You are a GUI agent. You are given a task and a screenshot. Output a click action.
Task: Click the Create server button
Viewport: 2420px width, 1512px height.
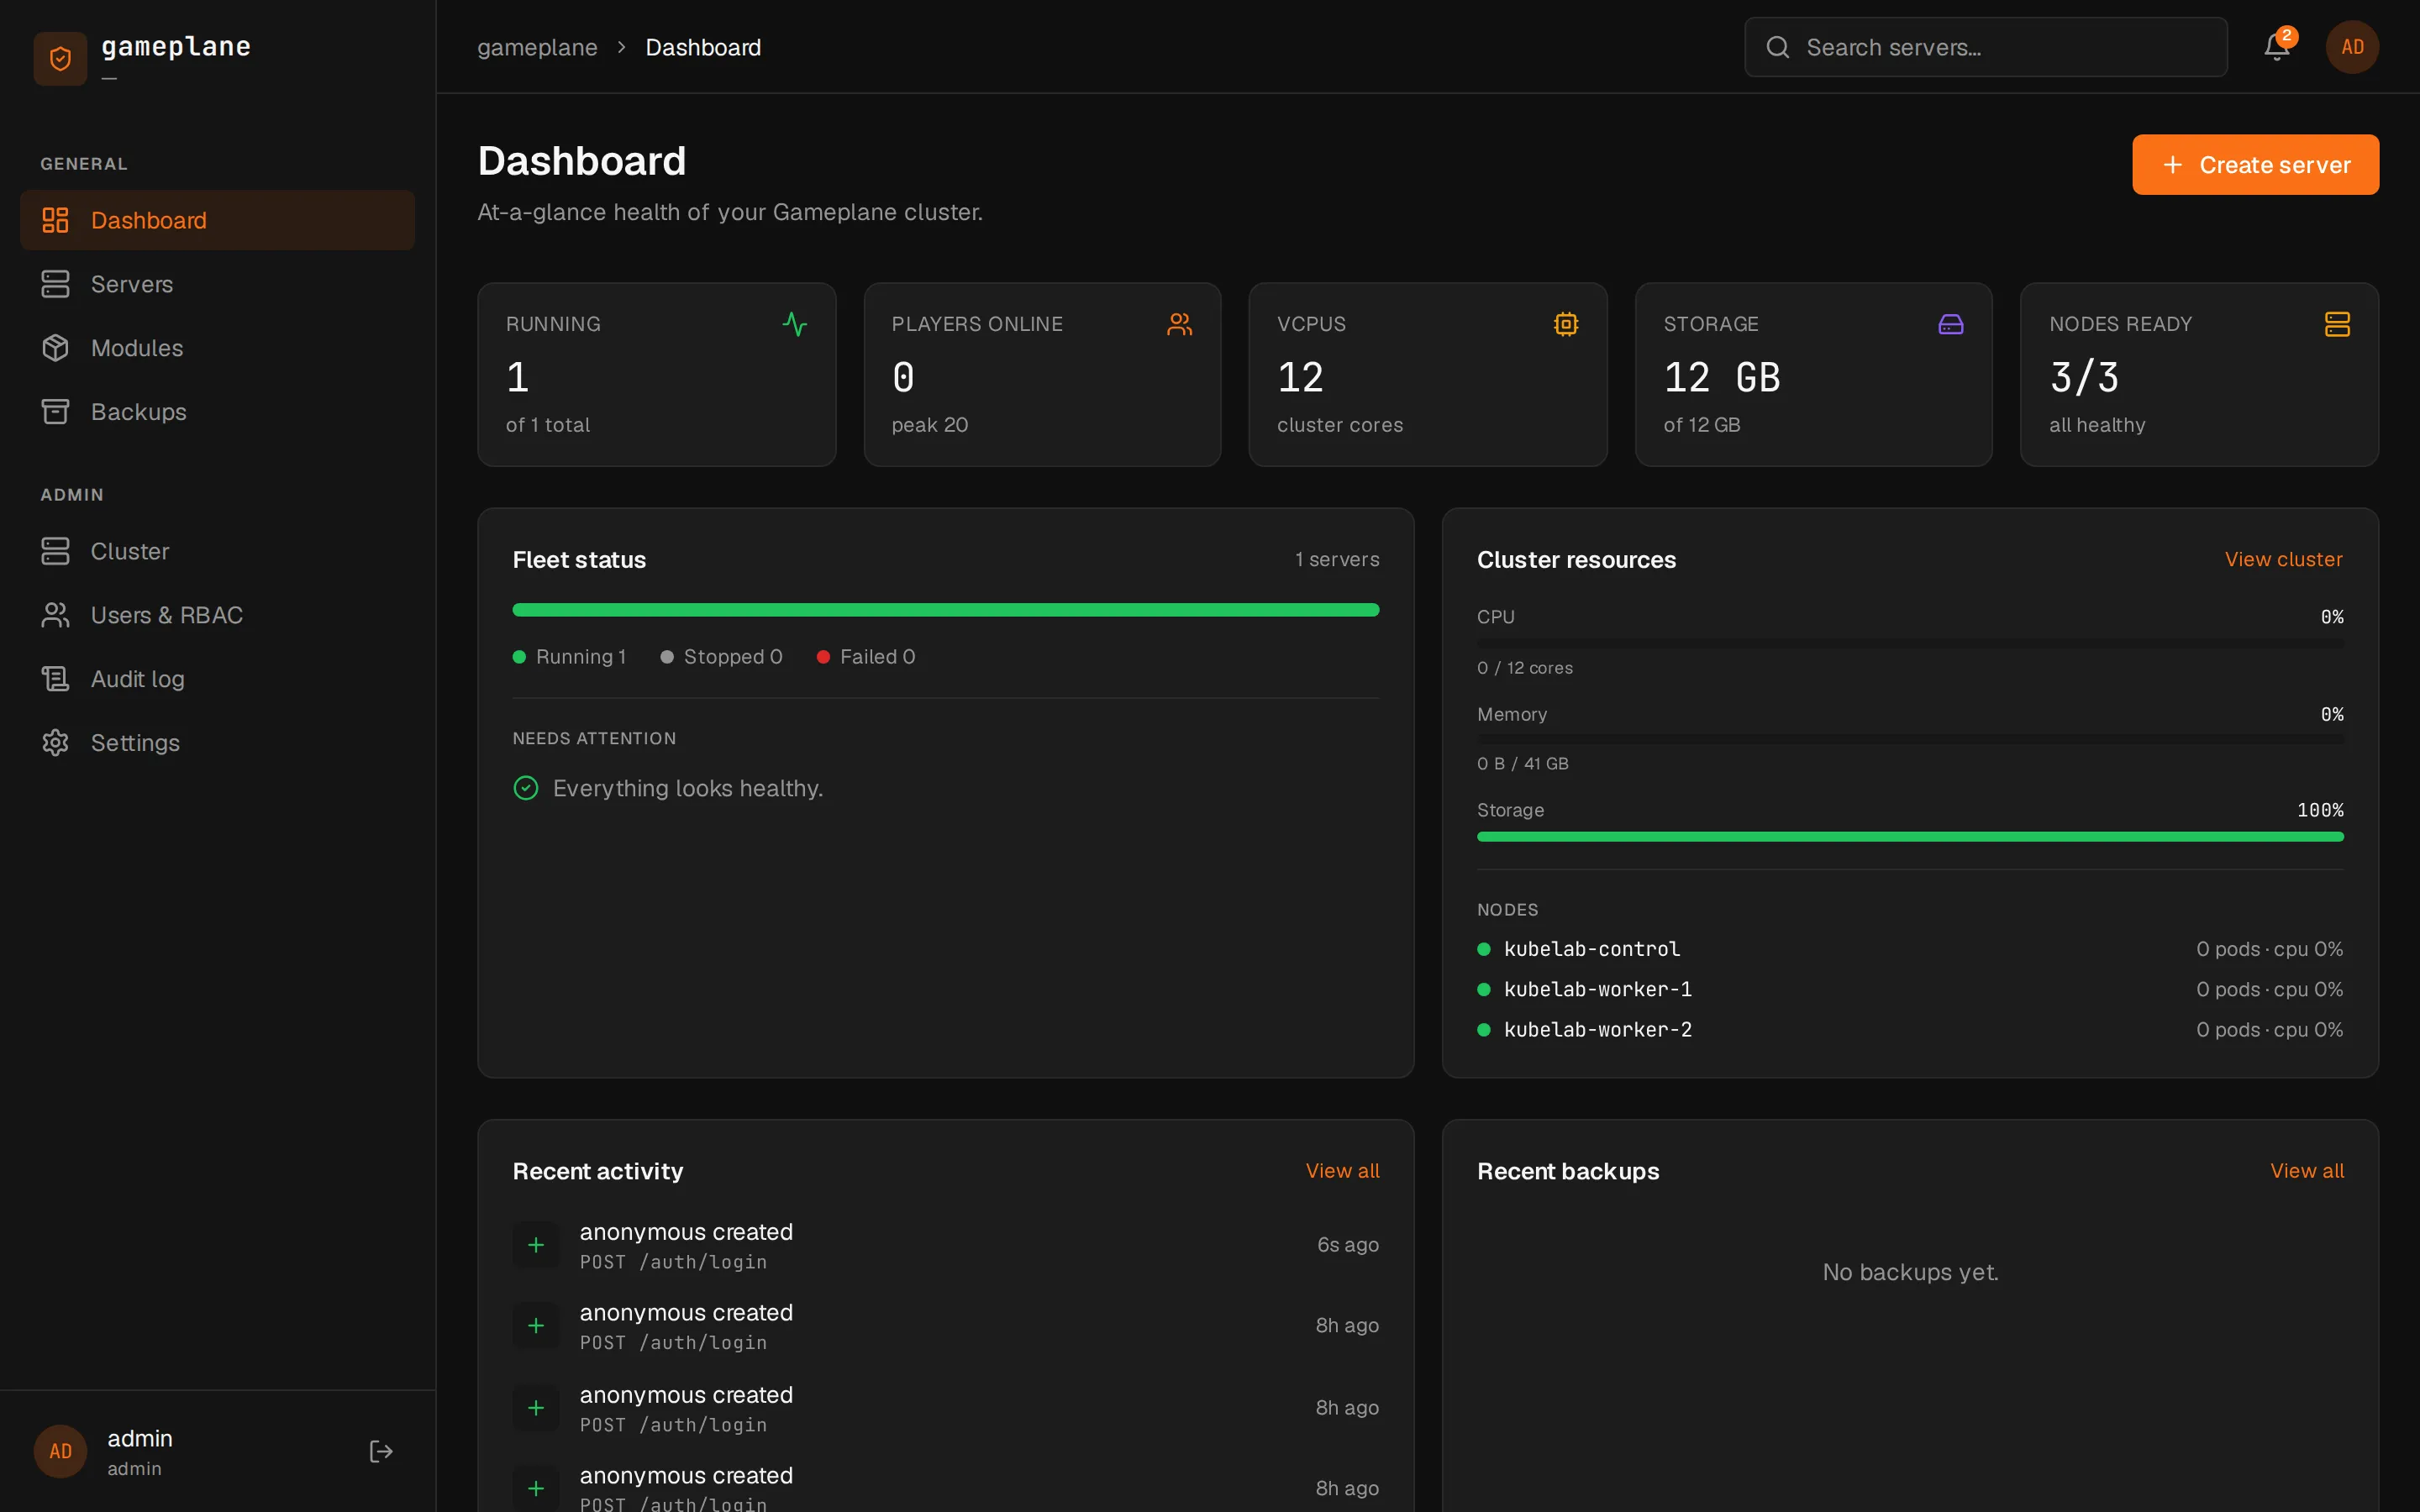pos(2255,165)
